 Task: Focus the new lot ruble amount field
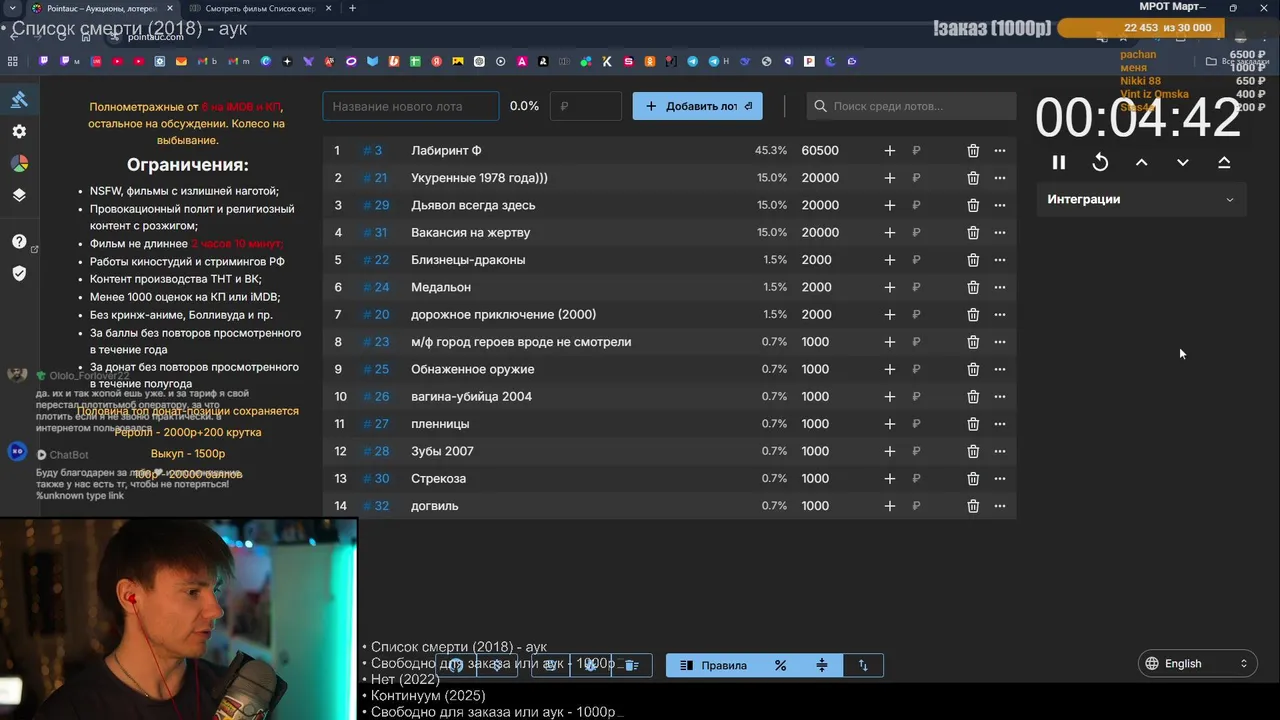tap(586, 106)
